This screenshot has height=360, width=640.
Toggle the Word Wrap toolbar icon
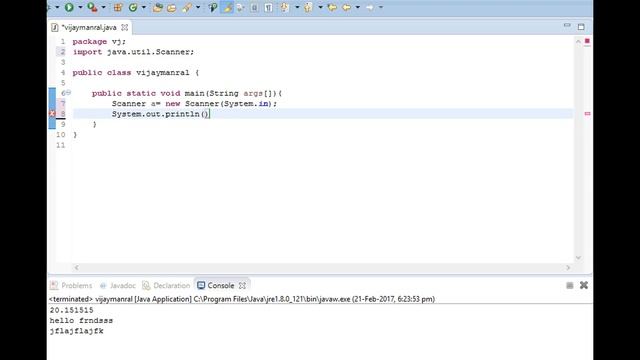pos(240,7)
